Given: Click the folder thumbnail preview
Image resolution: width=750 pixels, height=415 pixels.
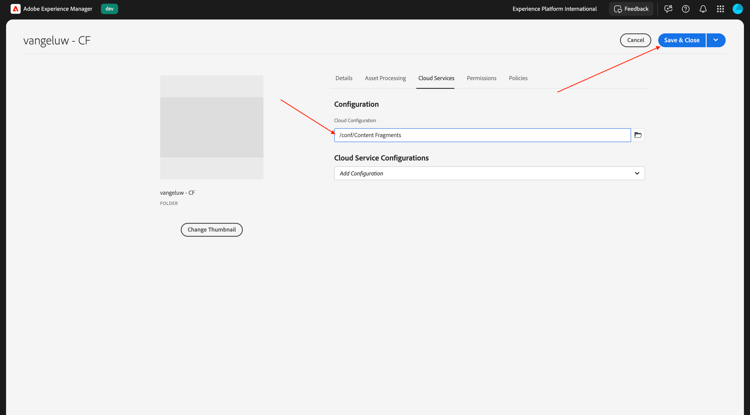Looking at the screenshot, I should [211, 127].
